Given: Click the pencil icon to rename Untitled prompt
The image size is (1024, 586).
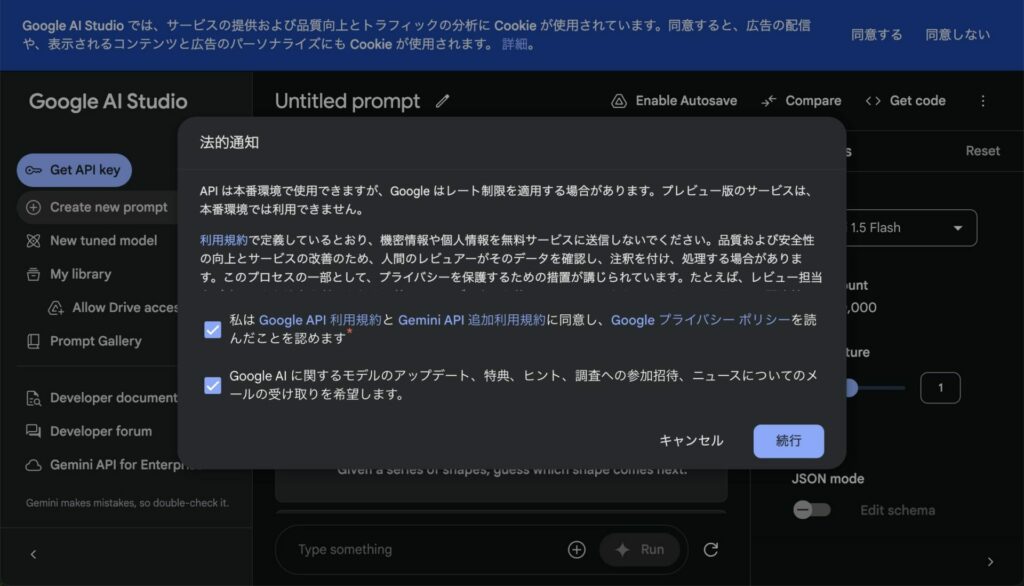Looking at the screenshot, I should [443, 101].
